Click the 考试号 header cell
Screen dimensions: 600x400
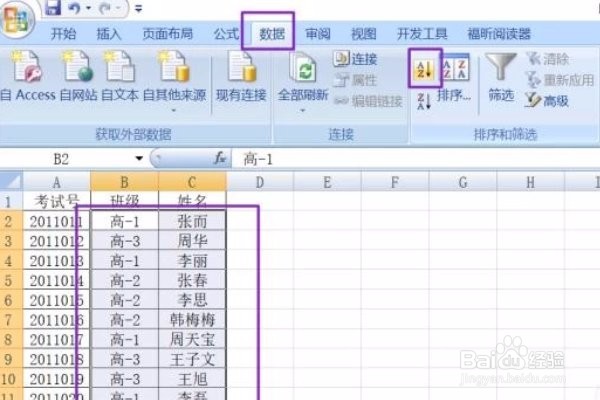pyautogui.click(x=57, y=201)
